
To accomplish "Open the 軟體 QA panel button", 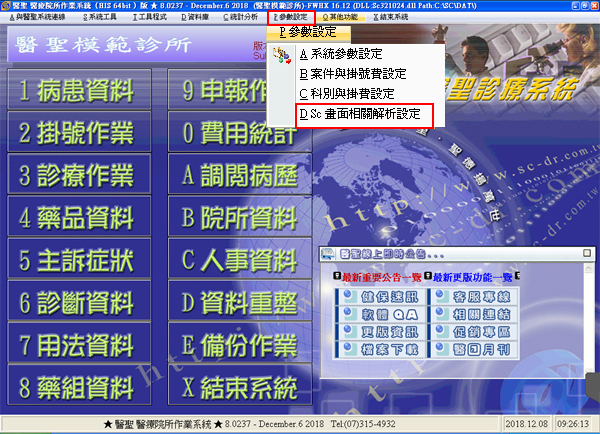I will click(x=378, y=315).
